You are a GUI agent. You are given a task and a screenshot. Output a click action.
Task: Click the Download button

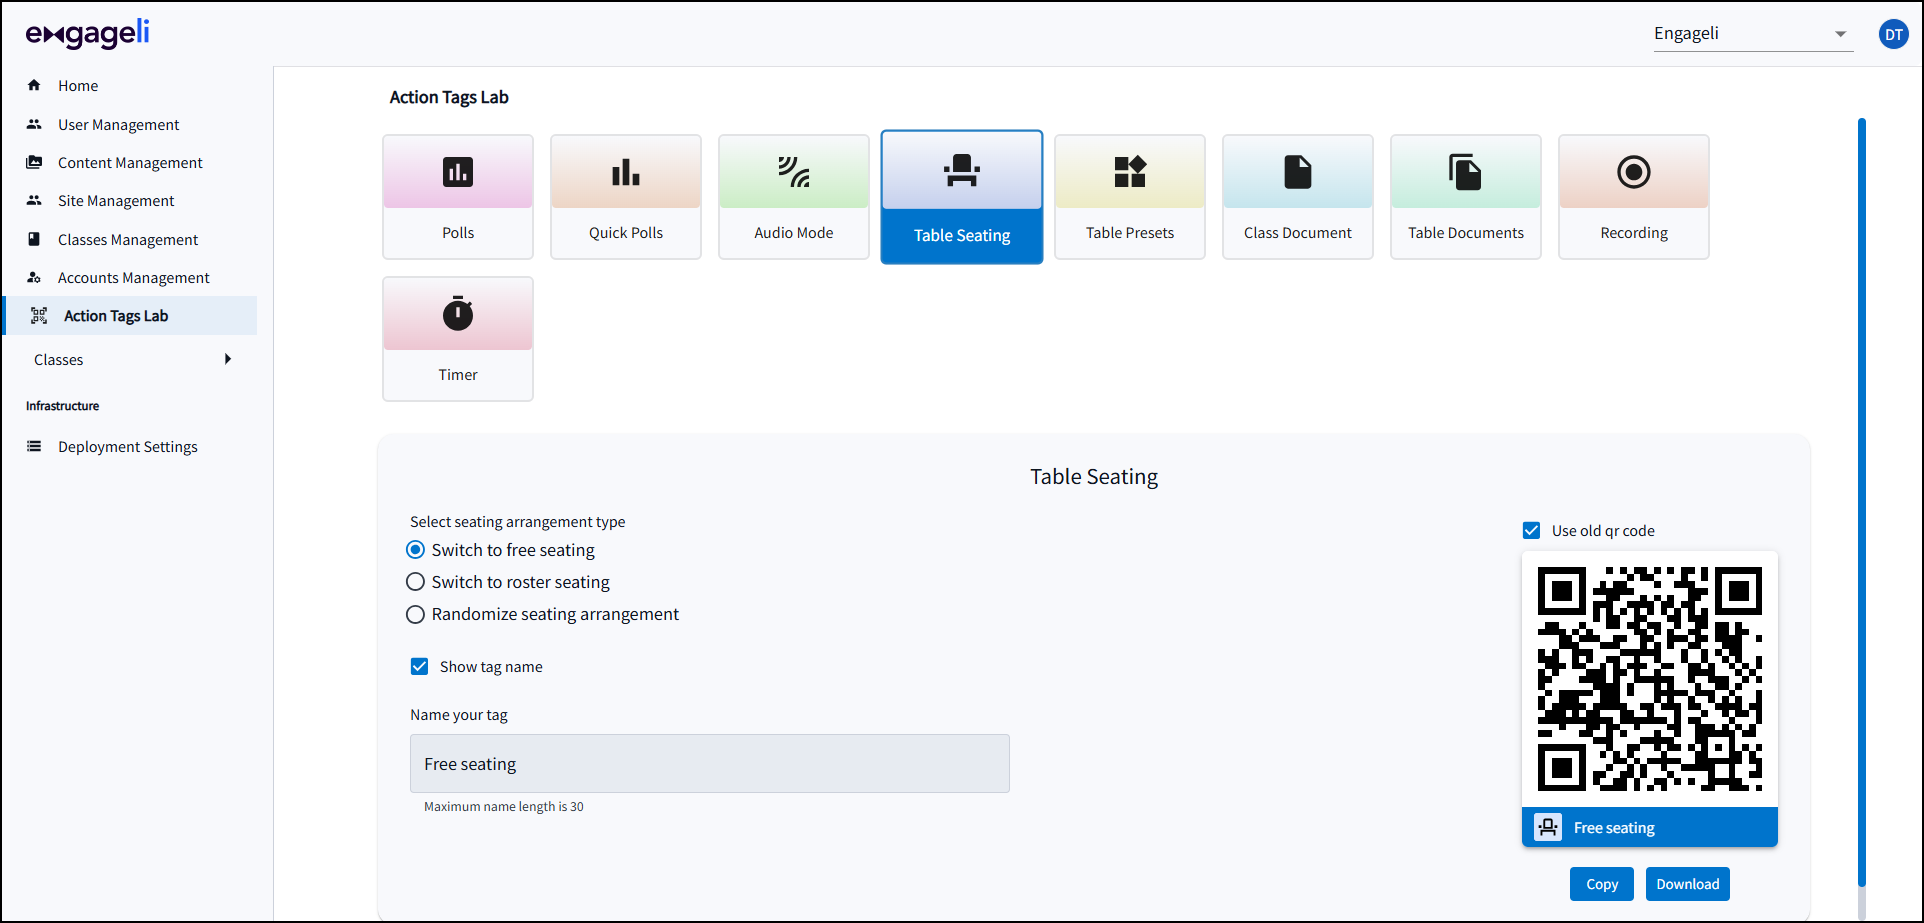tap(1688, 884)
